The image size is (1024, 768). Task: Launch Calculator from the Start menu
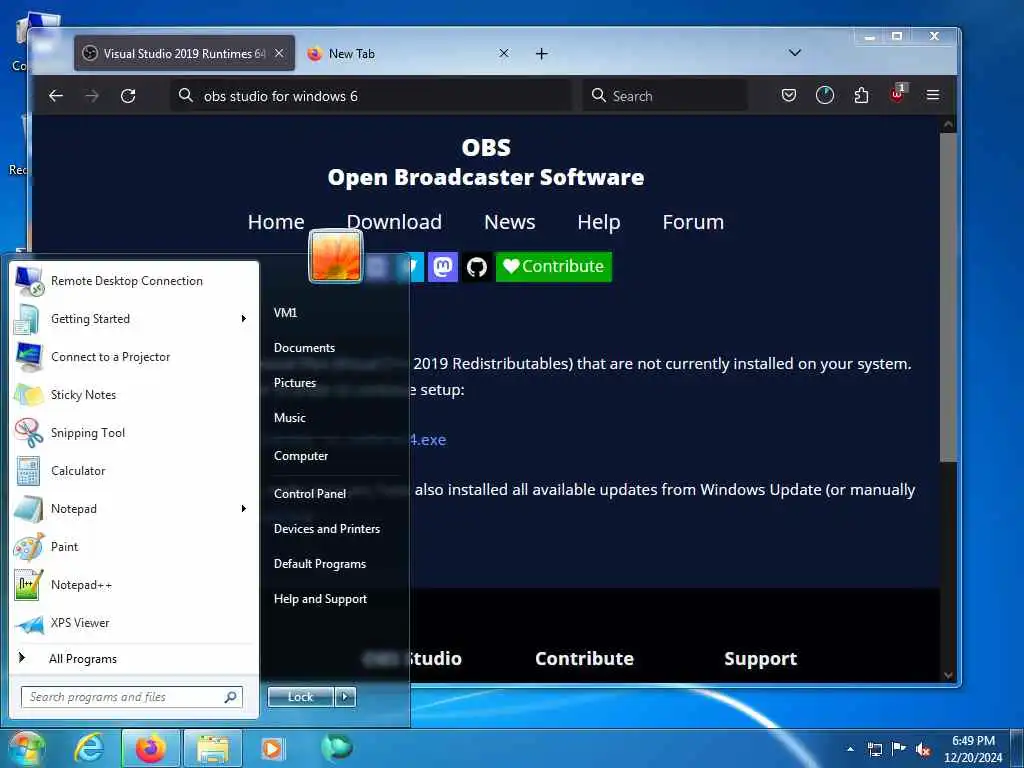pos(134,470)
